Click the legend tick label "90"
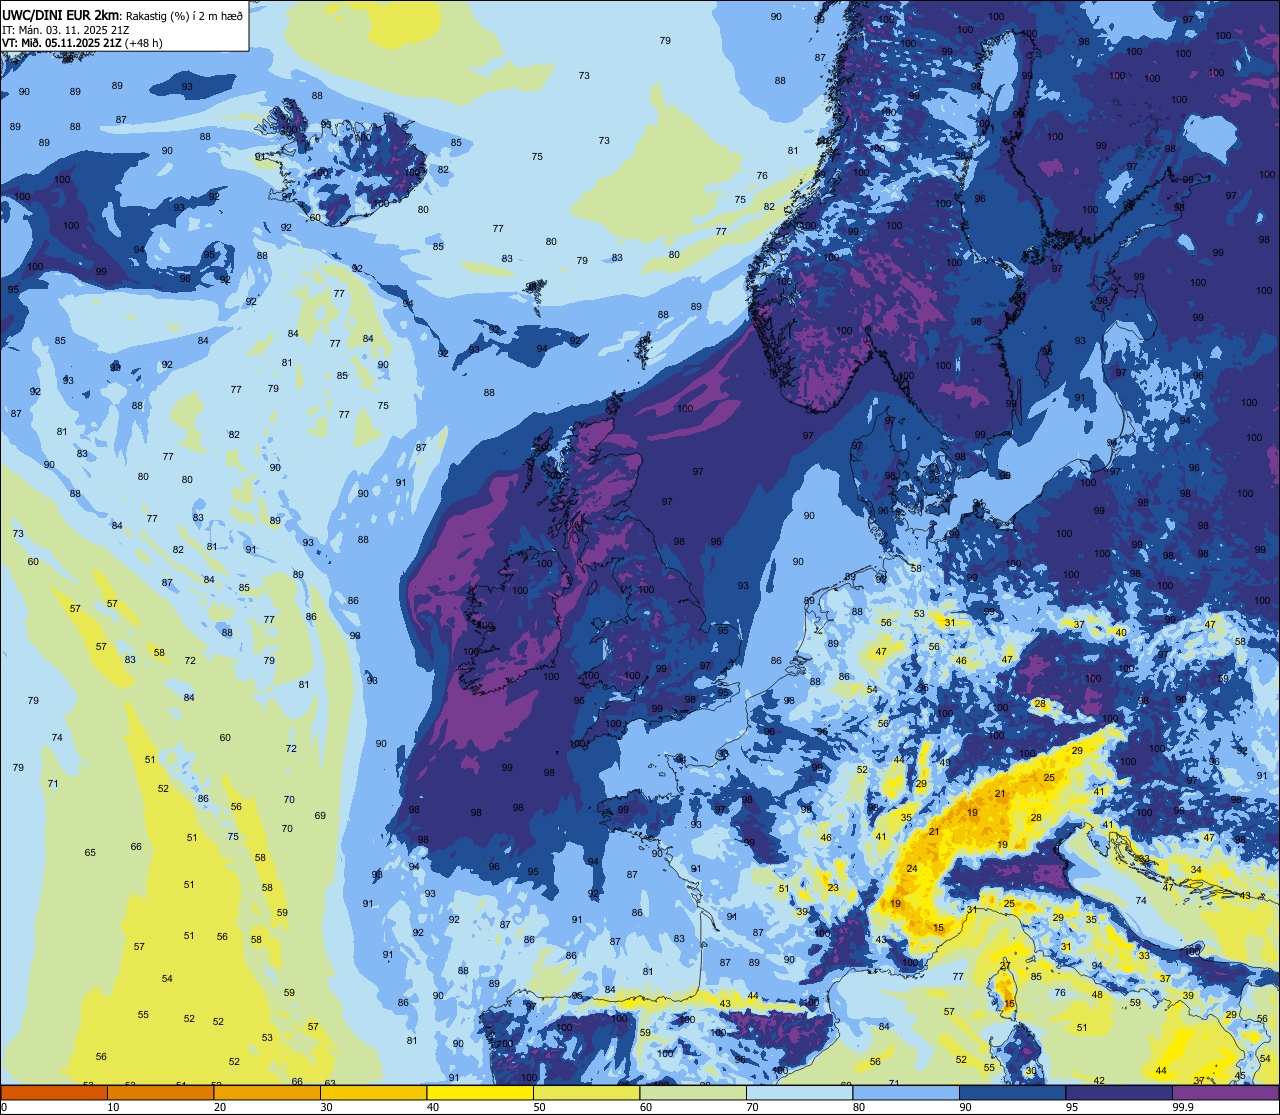This screenshot has height=1115, width=1280. [965, 1107]
